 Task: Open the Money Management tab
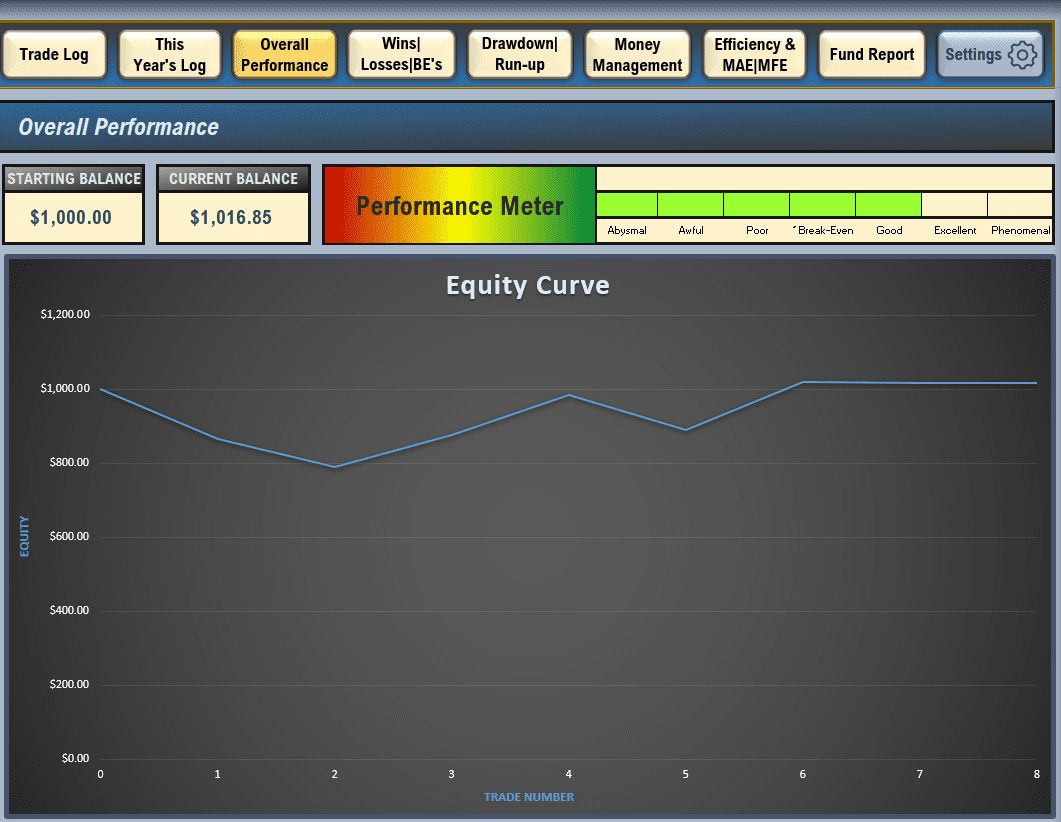[x=637, y=55]
